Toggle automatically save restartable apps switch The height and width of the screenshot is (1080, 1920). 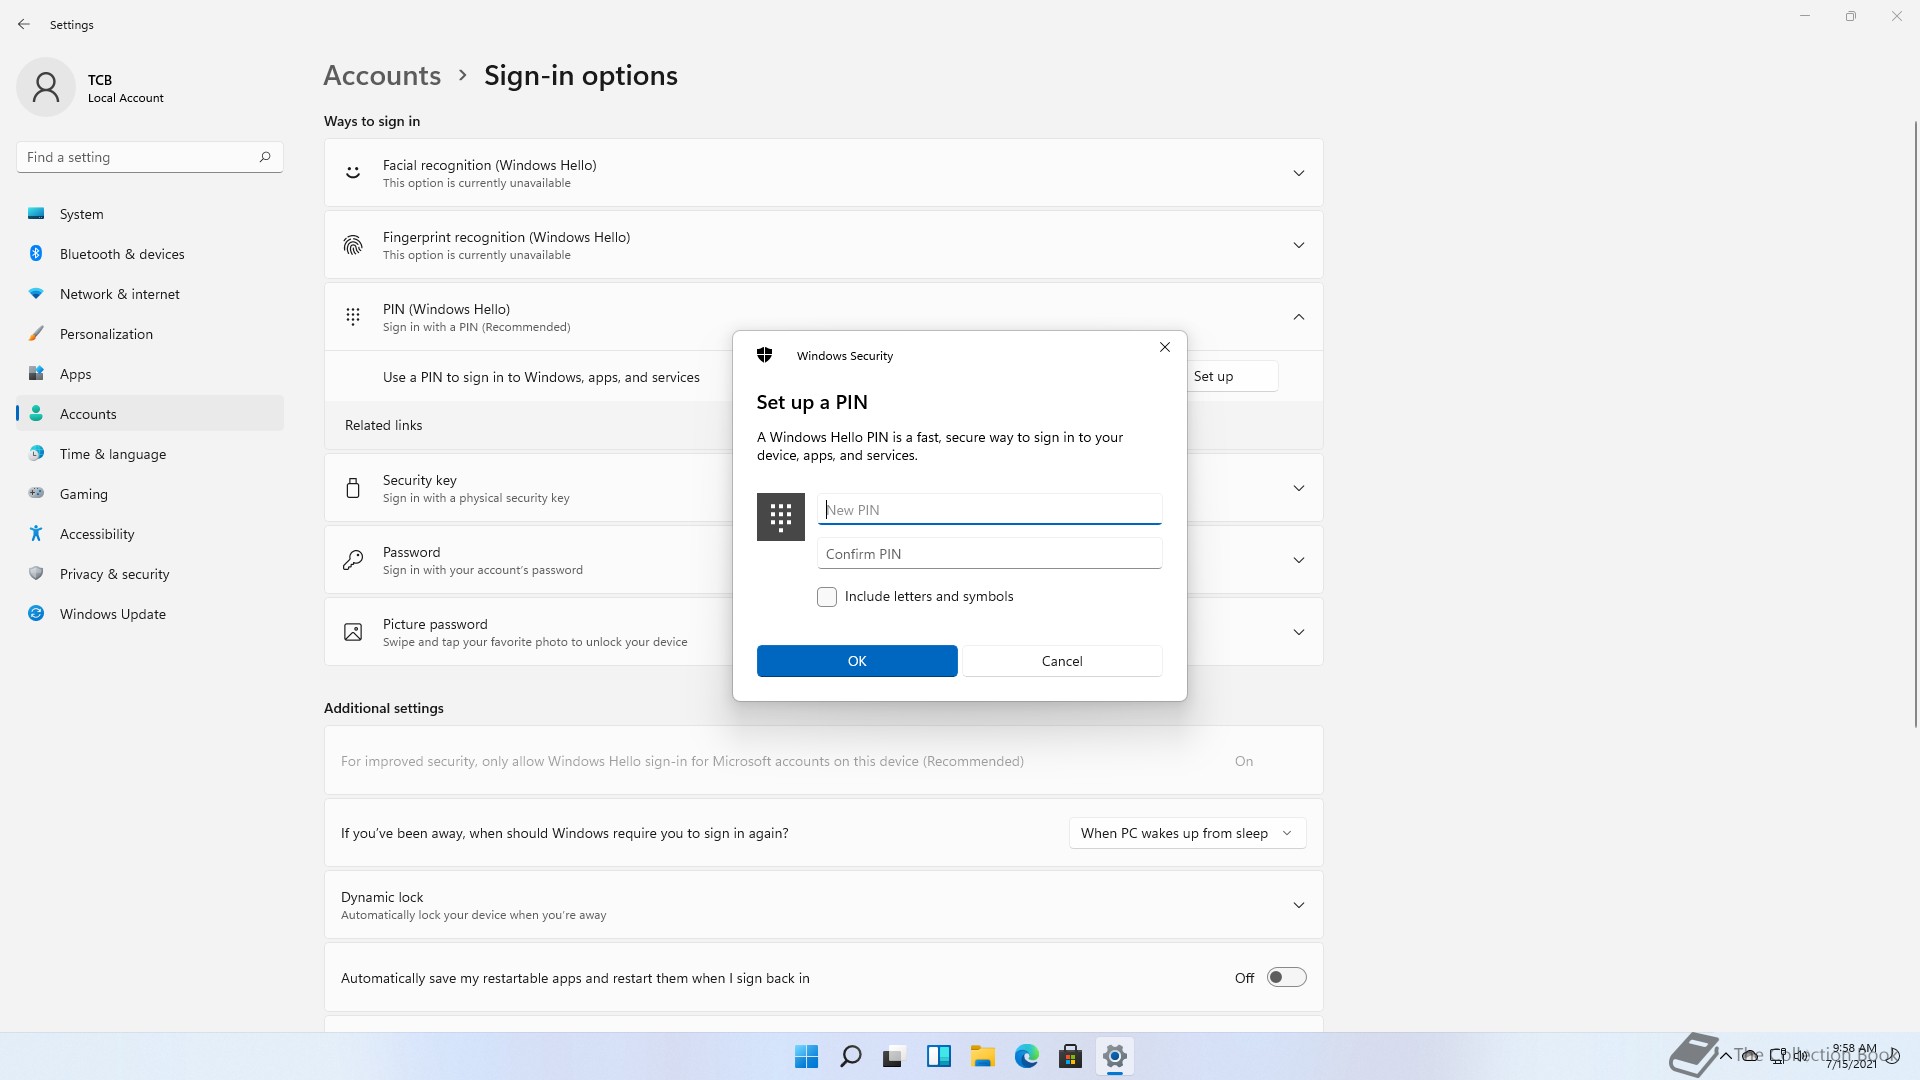pos(1286,978)
